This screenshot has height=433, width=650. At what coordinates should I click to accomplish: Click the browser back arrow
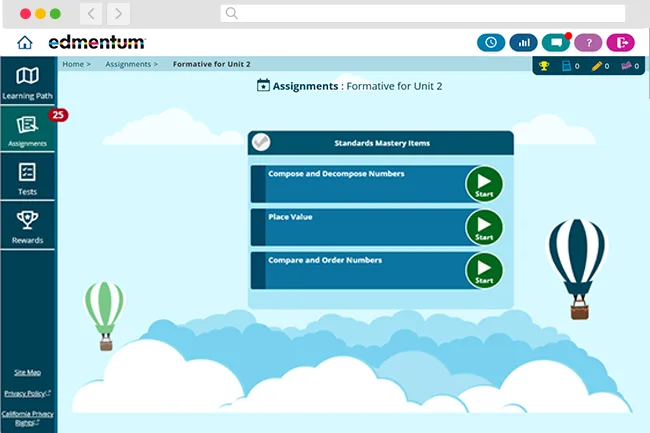(91, 14)
